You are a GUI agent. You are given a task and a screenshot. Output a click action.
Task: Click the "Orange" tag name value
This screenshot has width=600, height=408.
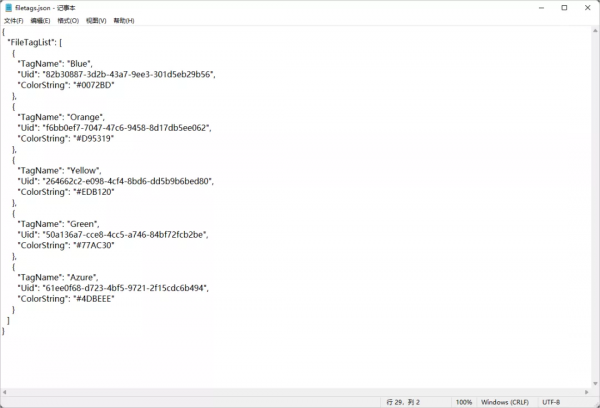(85, 117)
